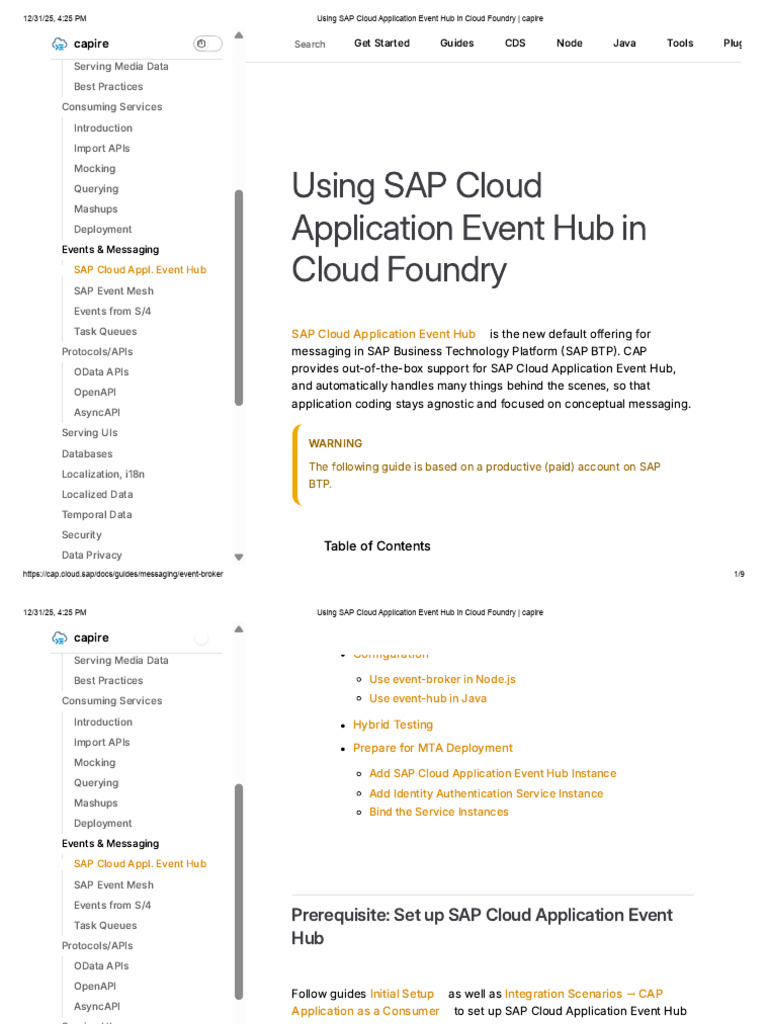This screenshot has height=1024, width=768.
Task: Open the Localized Data sidebar entry
Action: point(97,494)
